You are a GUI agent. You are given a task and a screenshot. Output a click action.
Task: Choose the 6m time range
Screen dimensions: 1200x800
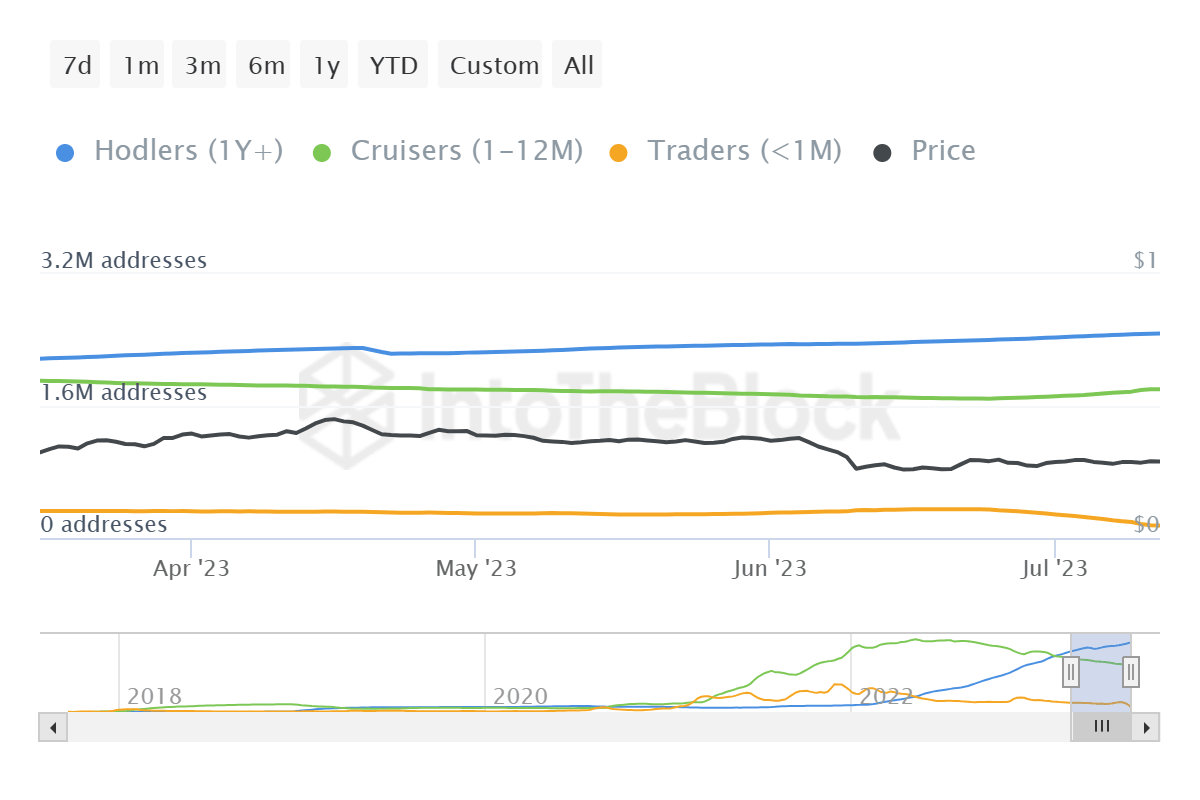266,66
